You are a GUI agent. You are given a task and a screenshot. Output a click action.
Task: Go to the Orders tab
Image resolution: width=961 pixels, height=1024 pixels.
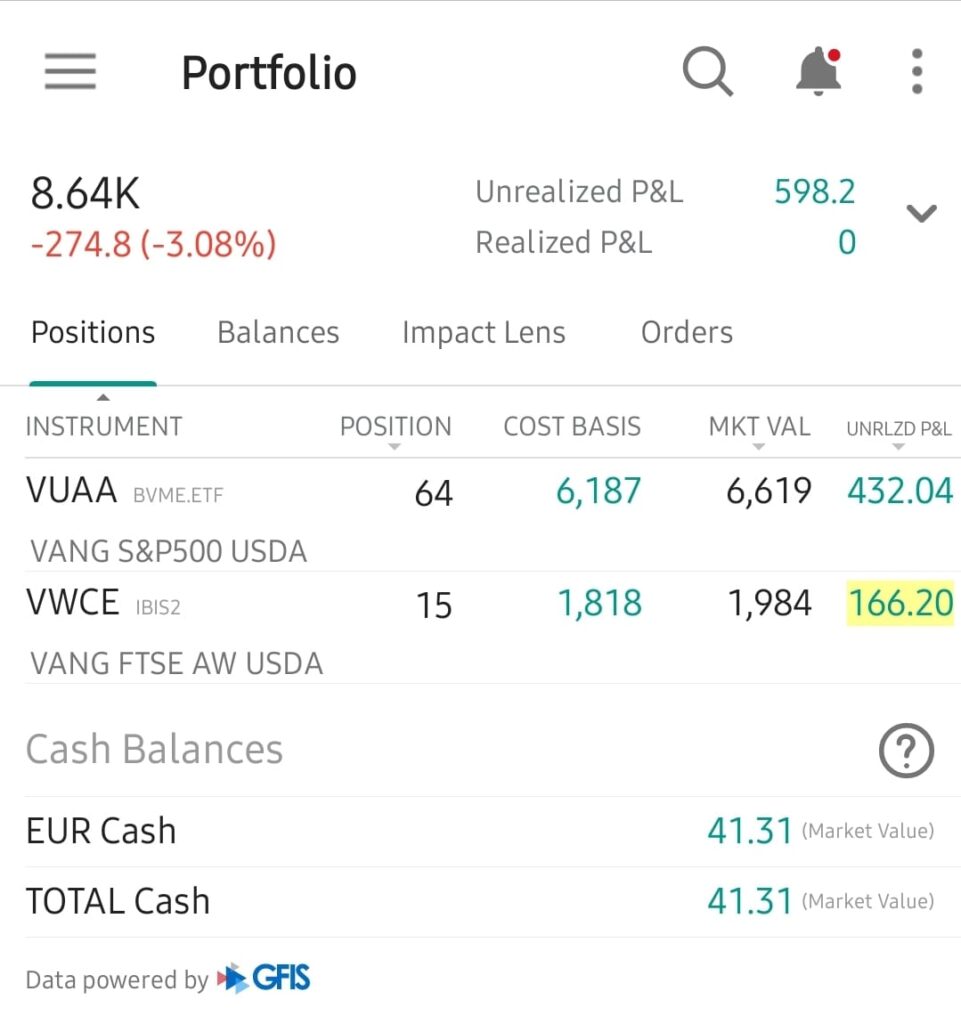click(687, 333)
